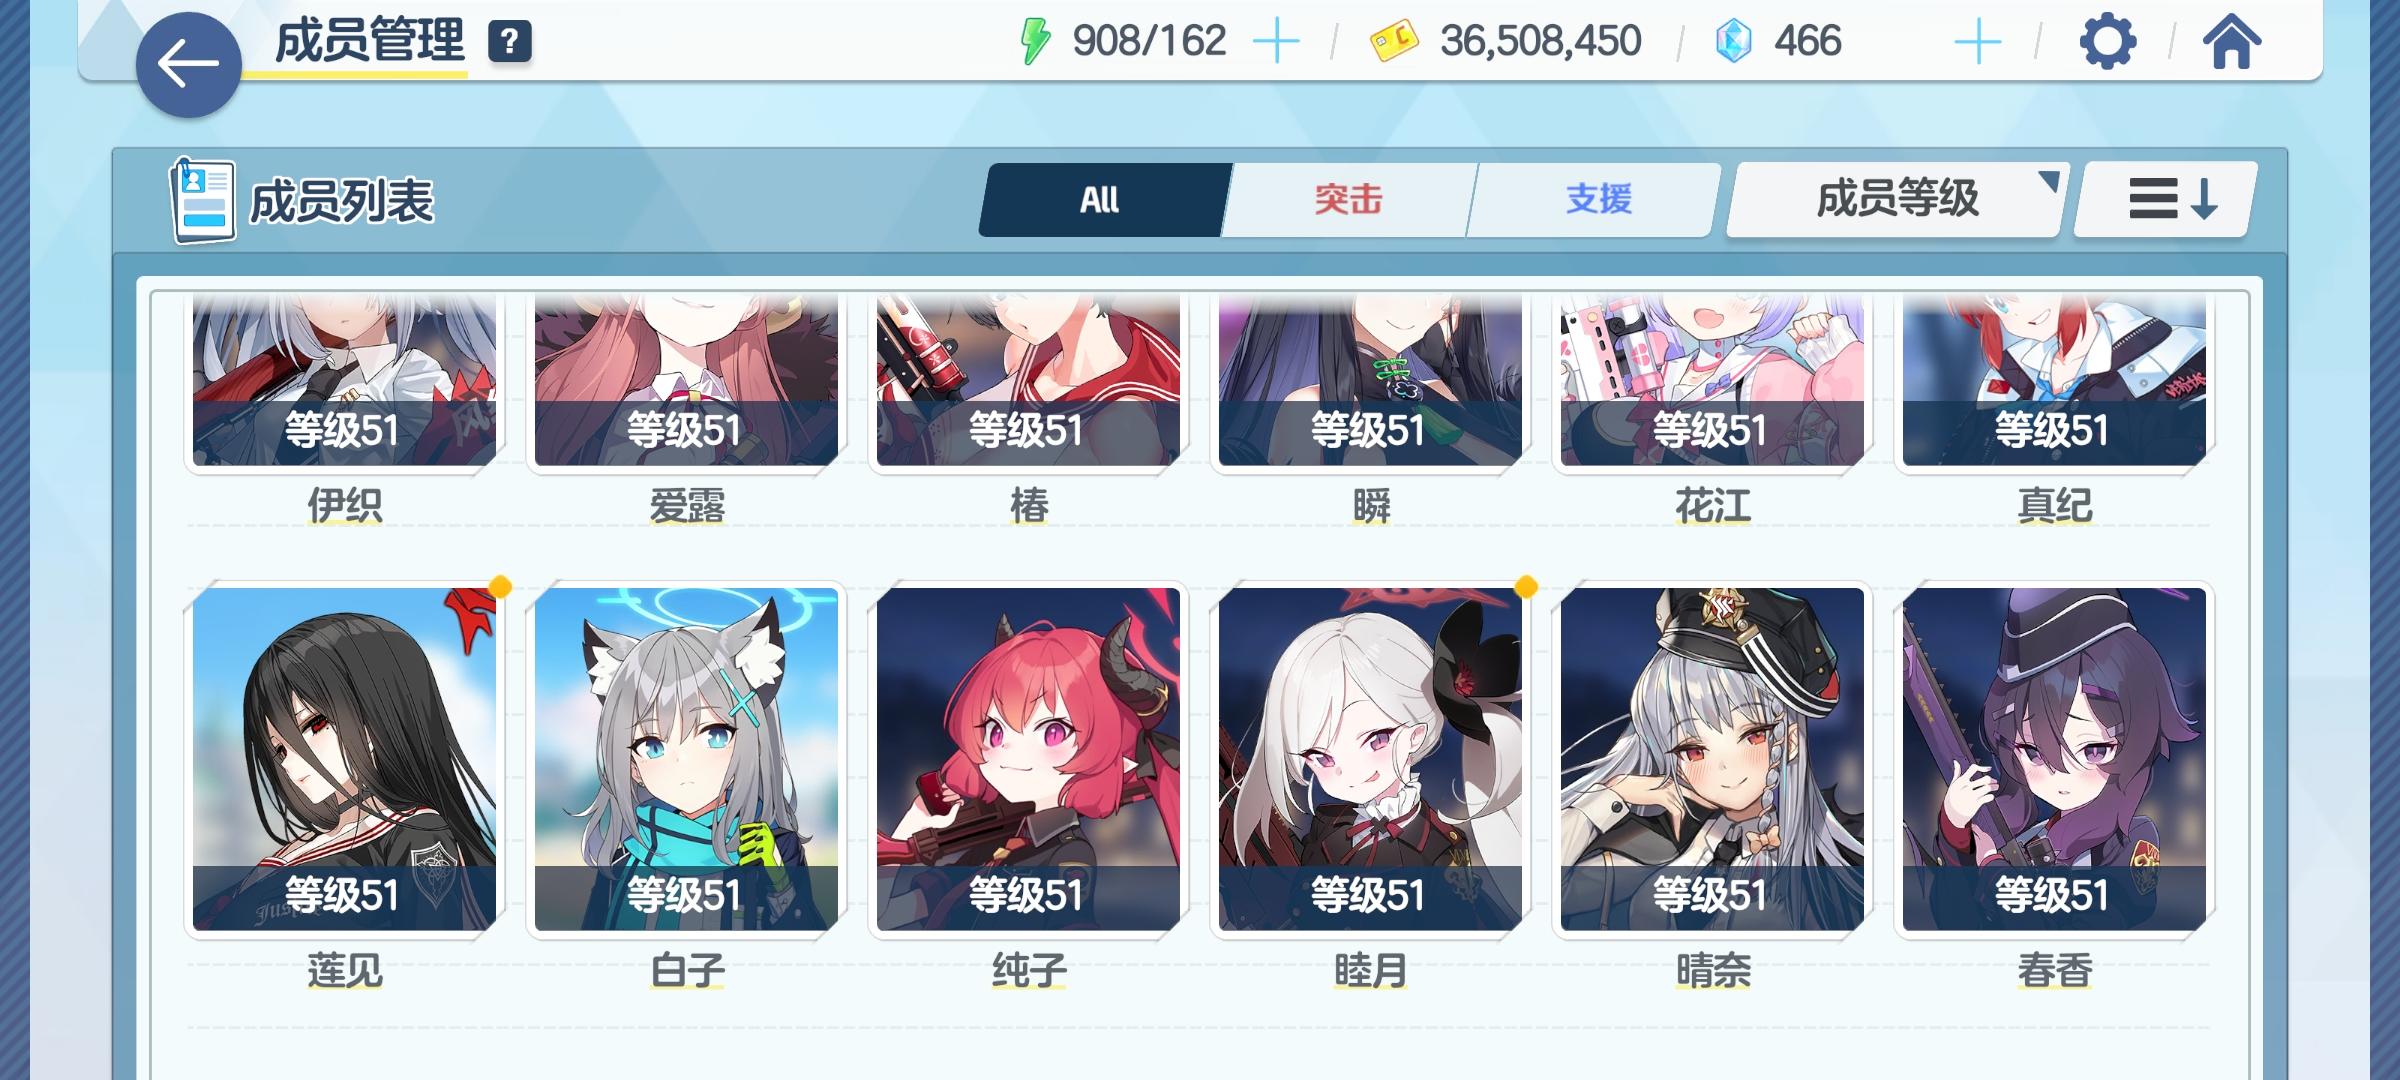Open the settings gear

coord(2108,42)
